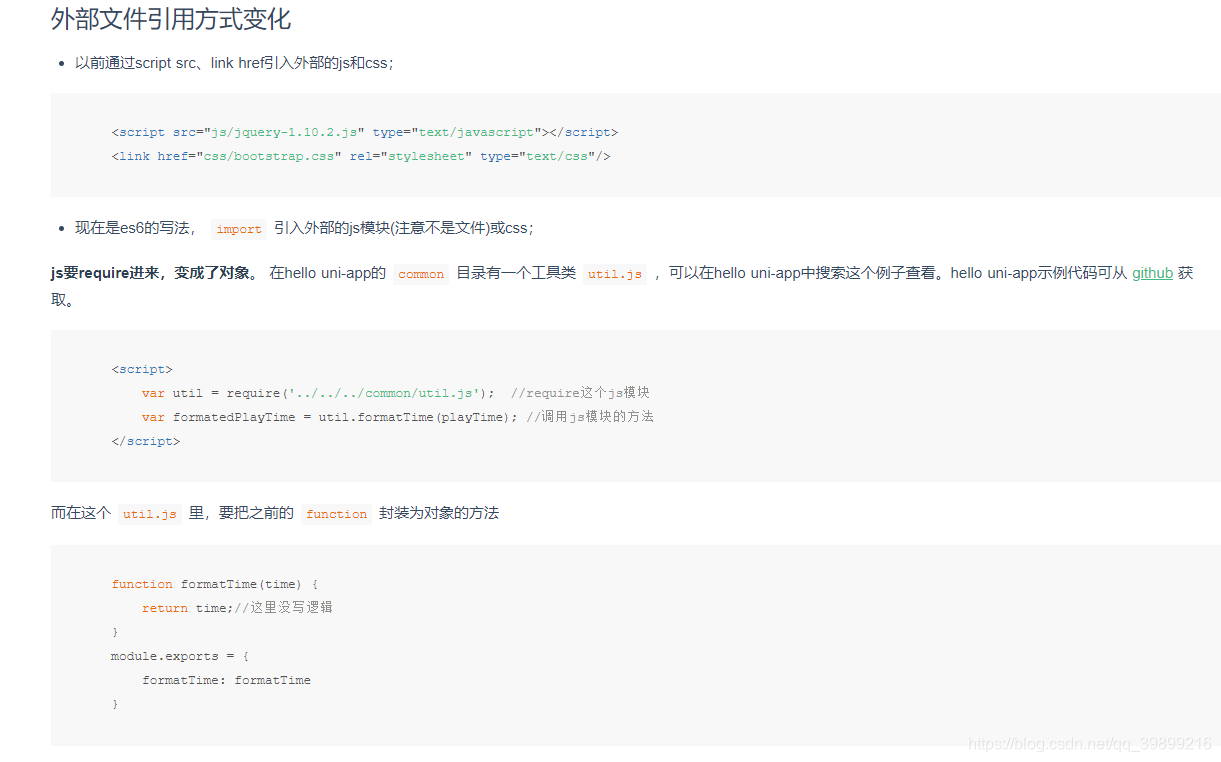Click inline code 'util.js' after 而在这个
This screenshot has width=1221, height=762.
coord(149,514)
